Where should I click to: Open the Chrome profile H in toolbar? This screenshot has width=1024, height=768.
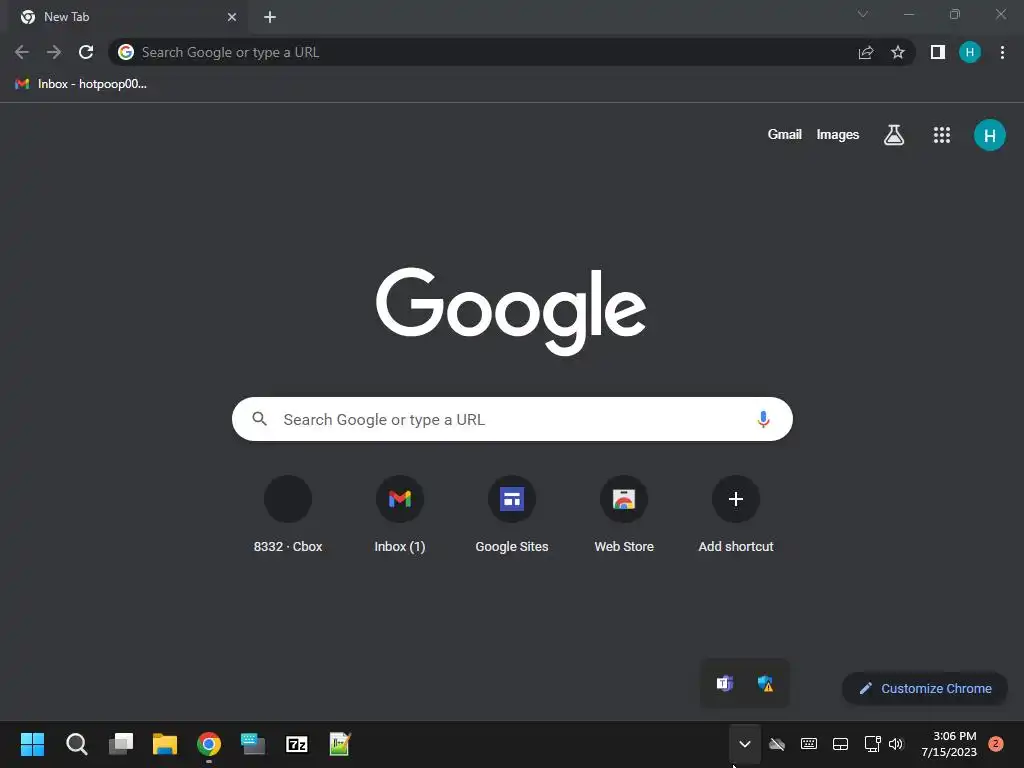[x=970, y=52]
